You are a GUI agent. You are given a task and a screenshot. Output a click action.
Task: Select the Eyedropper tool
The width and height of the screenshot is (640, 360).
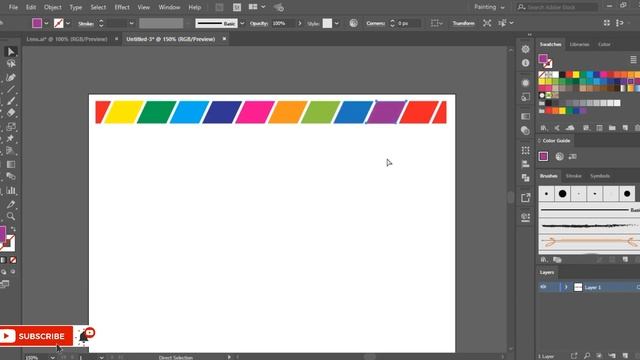11,204
